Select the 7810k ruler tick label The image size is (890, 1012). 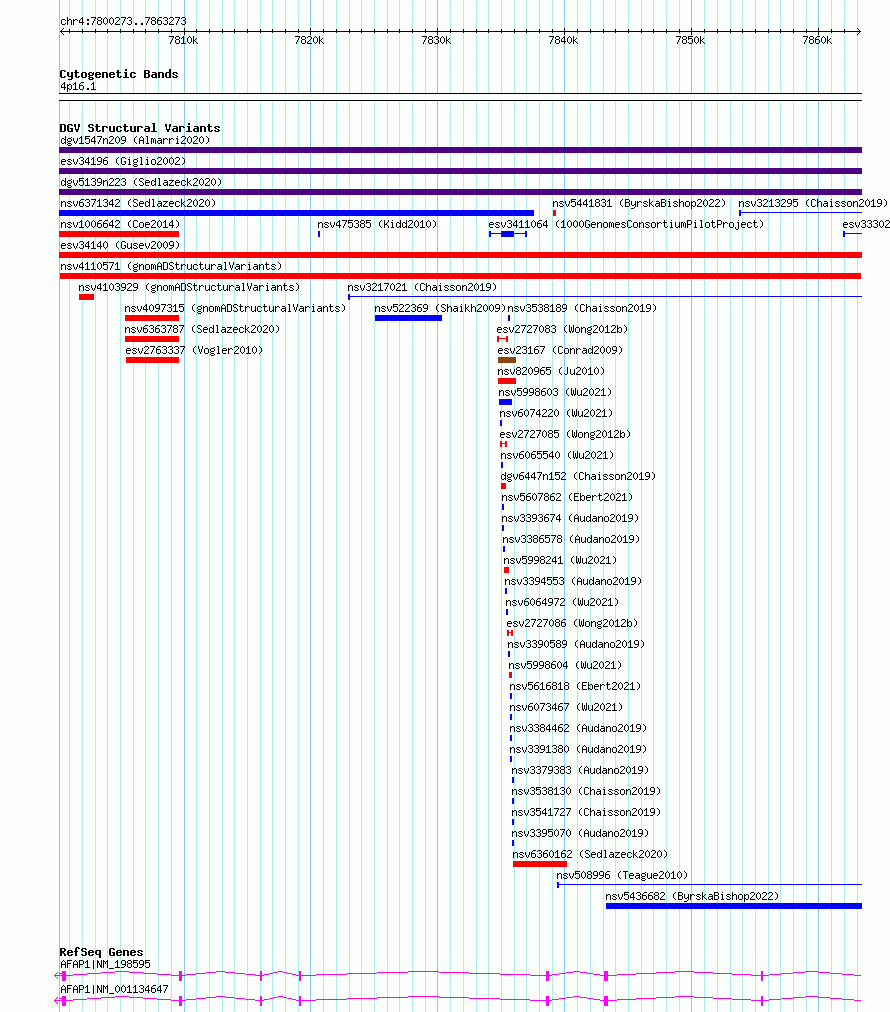pos(183,40)
